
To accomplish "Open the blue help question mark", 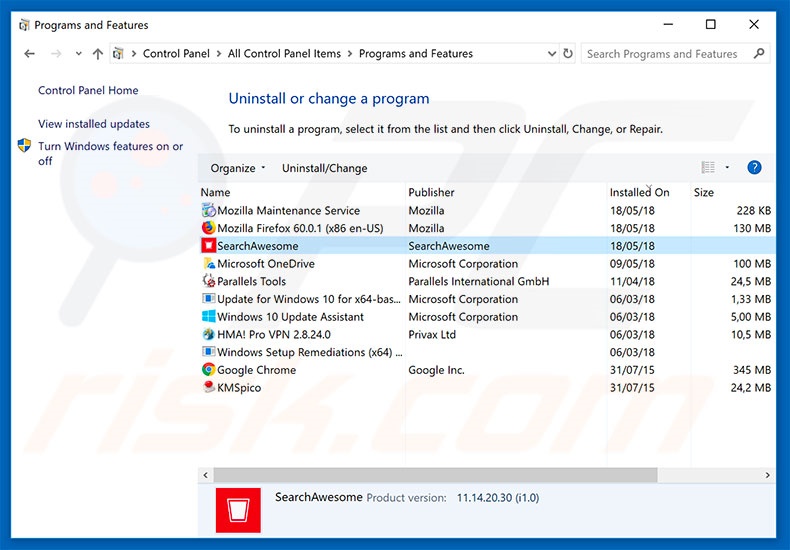I will point(754,167).
